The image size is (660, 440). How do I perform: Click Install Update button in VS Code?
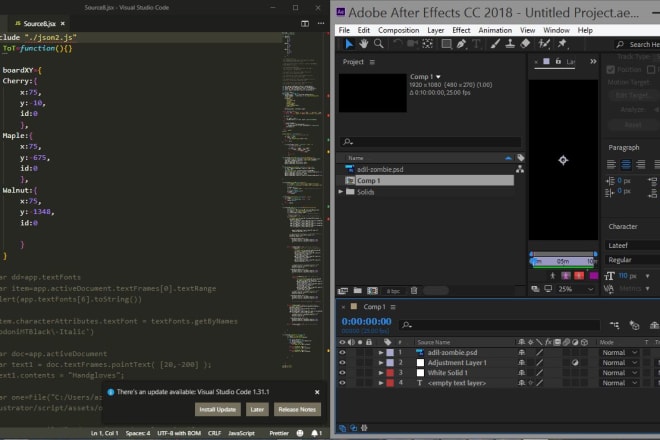coord(218,409)
